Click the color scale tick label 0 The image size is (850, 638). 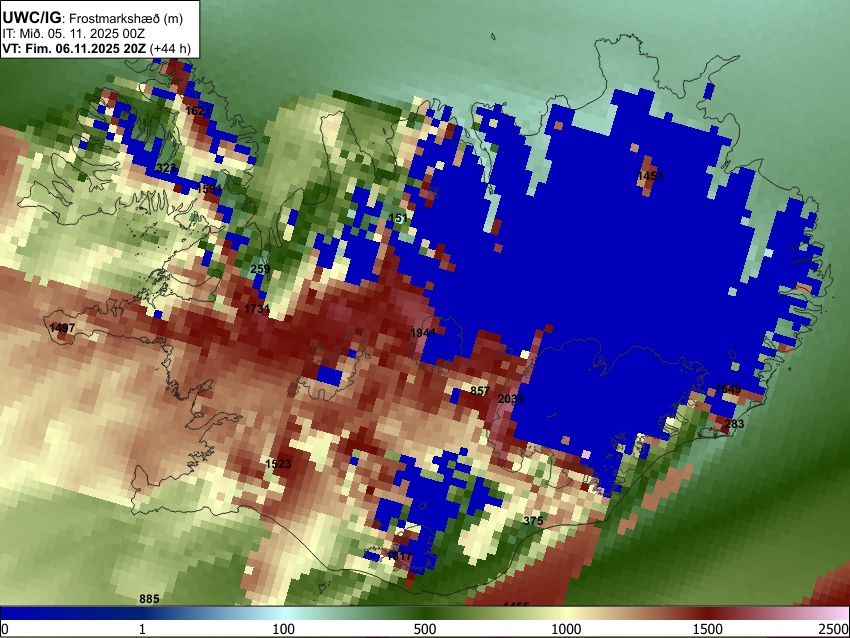tap(5, 629)
